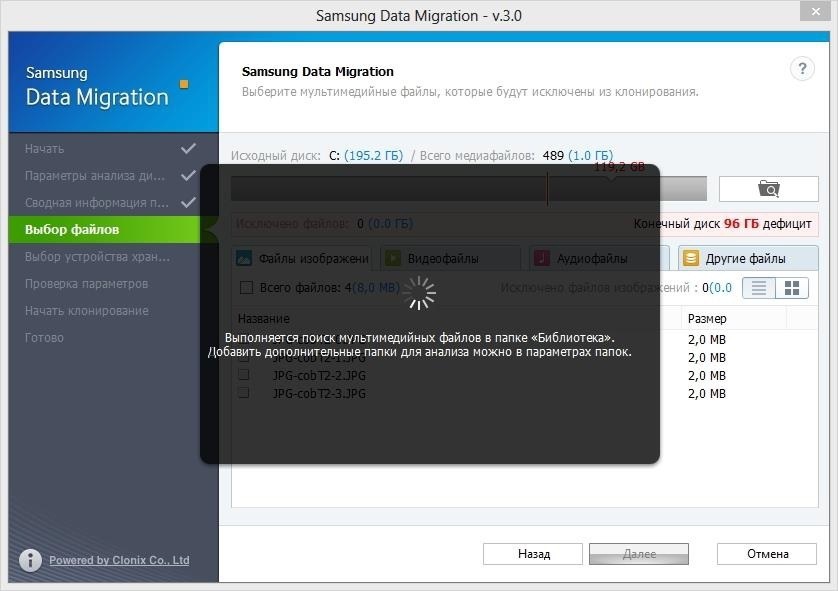Viewport: 838px width, 591px height.
Task: Switch to thumbnail grid view
Action: tap(792, 288)
